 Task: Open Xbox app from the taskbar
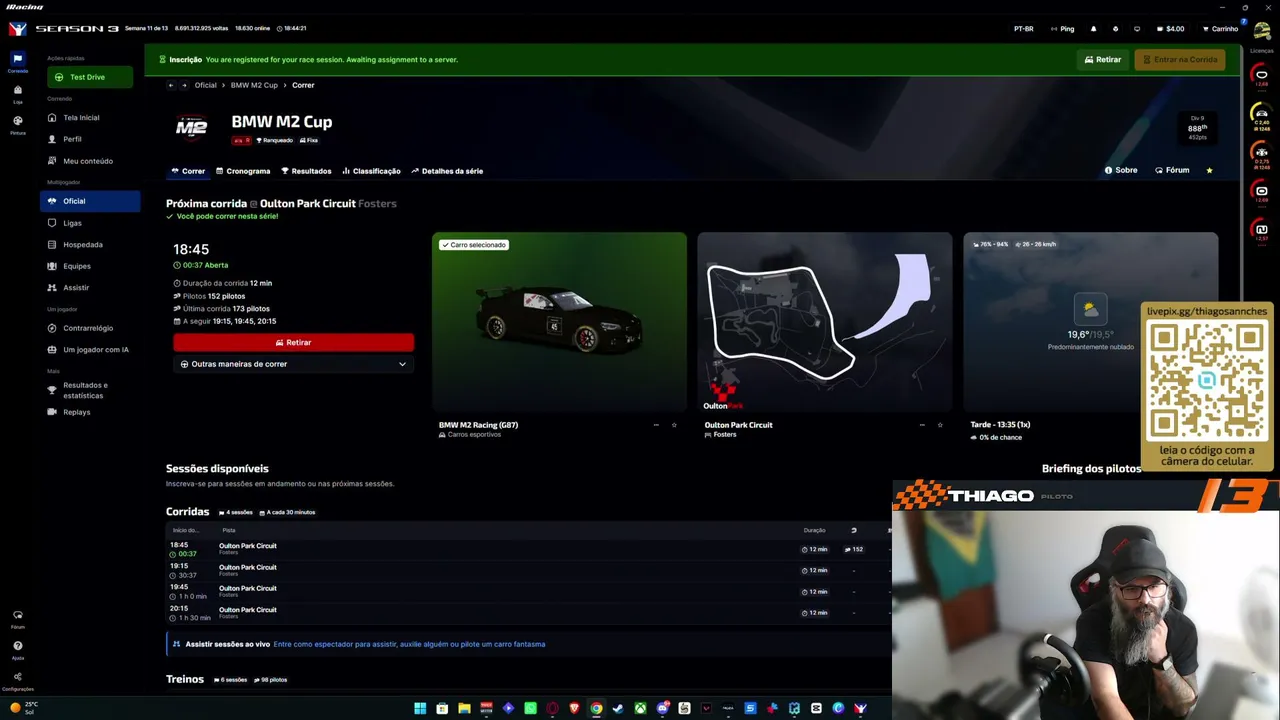640,708
